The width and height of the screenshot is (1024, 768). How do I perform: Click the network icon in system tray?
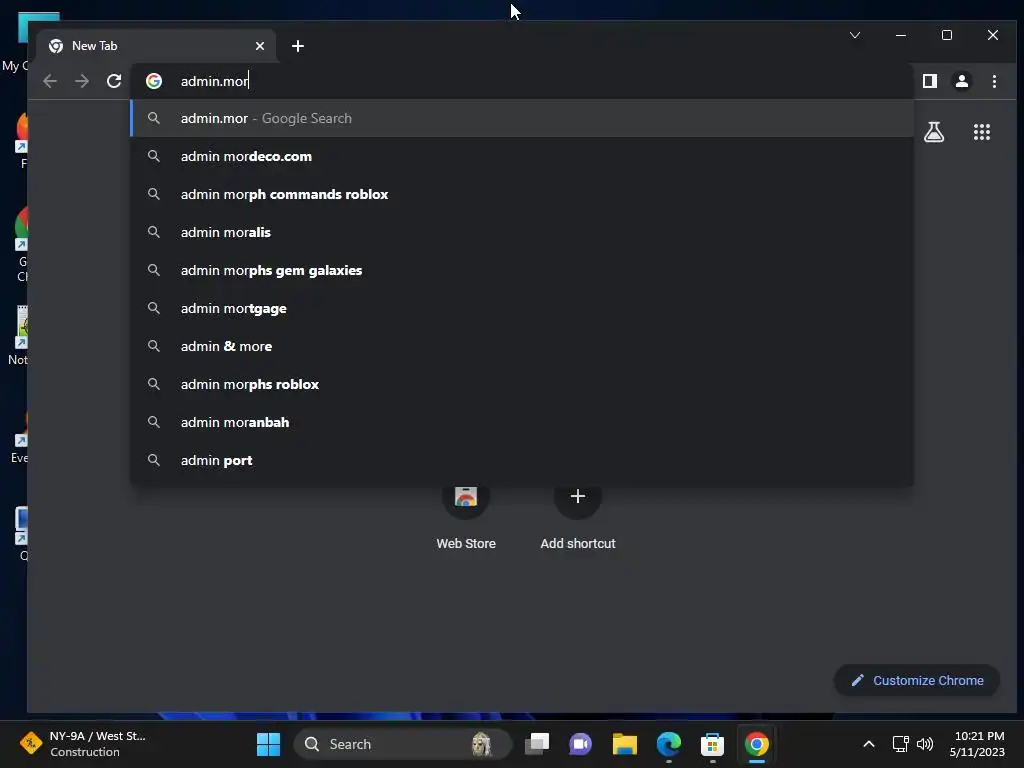901,744
